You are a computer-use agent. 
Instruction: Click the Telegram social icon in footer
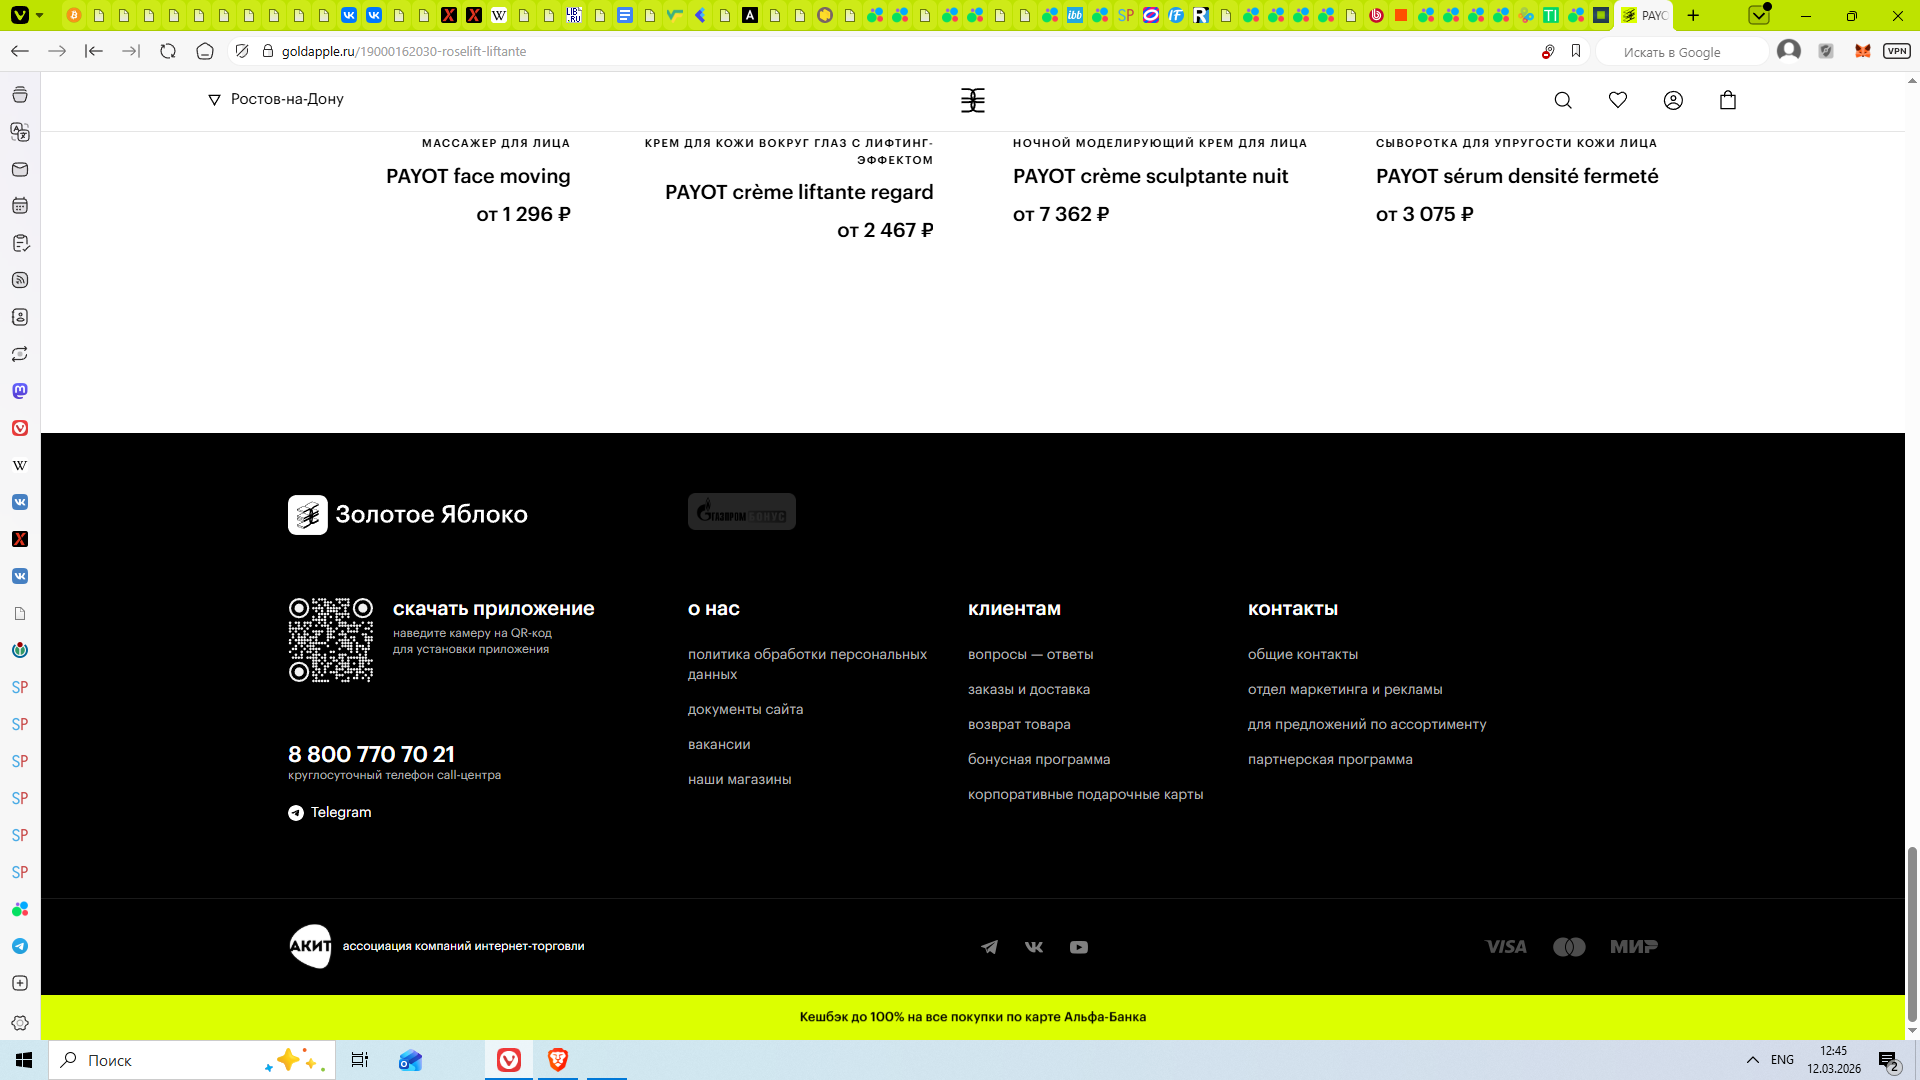pos(989,947)
